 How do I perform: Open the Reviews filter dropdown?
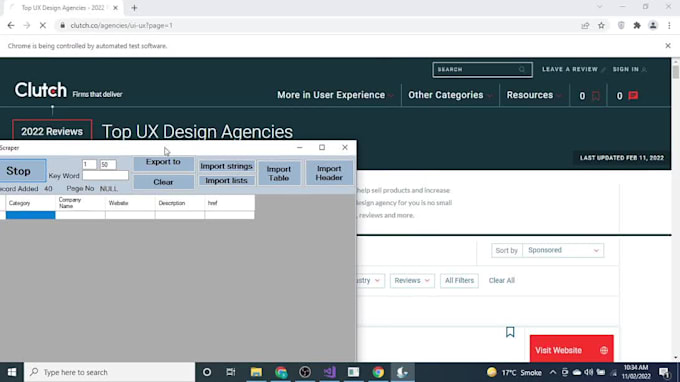(x=412, y=281)
